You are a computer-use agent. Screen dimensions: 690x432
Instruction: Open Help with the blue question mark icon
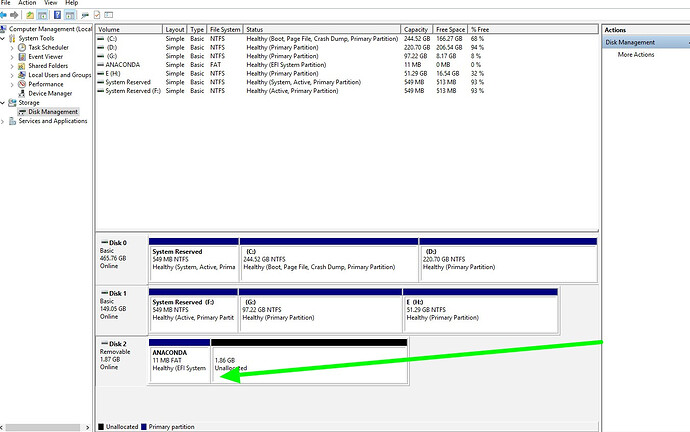click(x=58, y=15)
